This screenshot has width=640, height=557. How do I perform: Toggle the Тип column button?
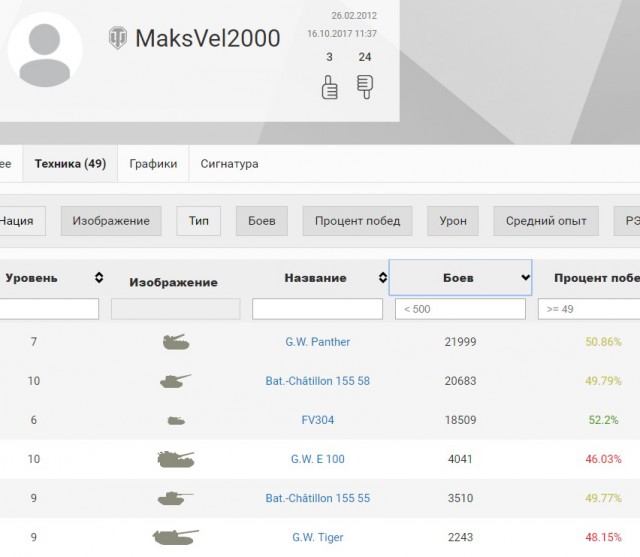[198, 221]
